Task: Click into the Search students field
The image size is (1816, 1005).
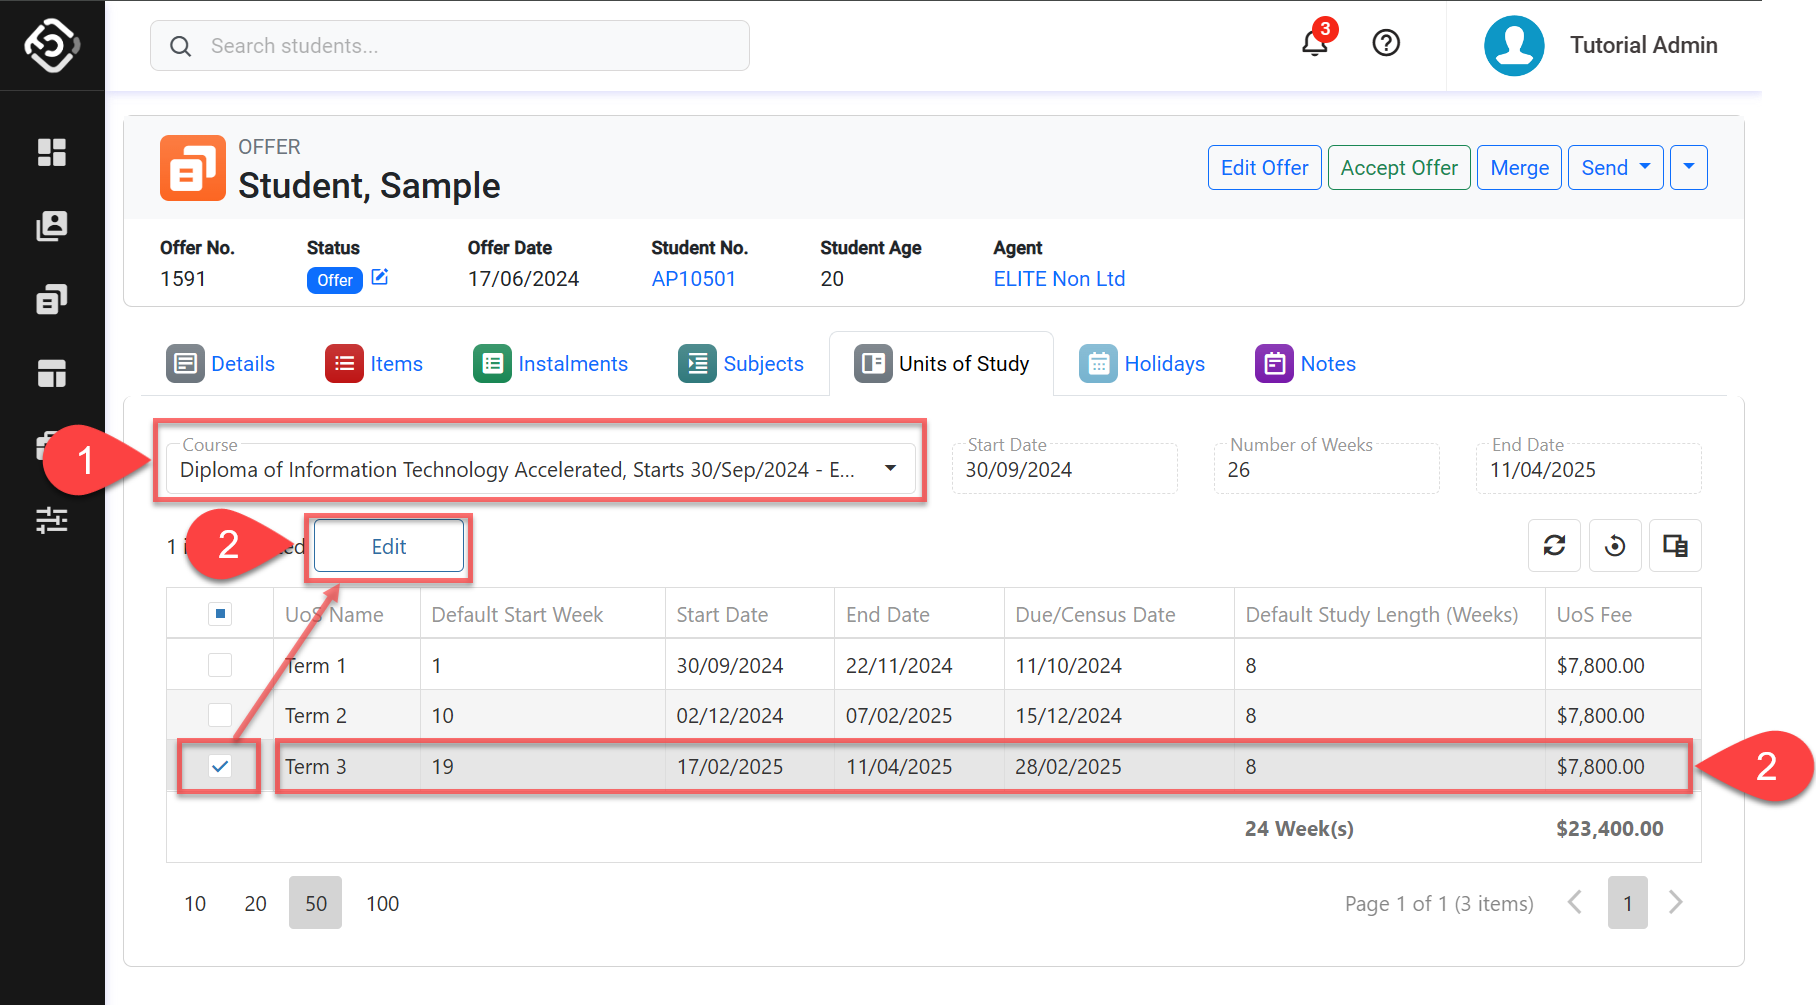Action: (x=450, y=46)
